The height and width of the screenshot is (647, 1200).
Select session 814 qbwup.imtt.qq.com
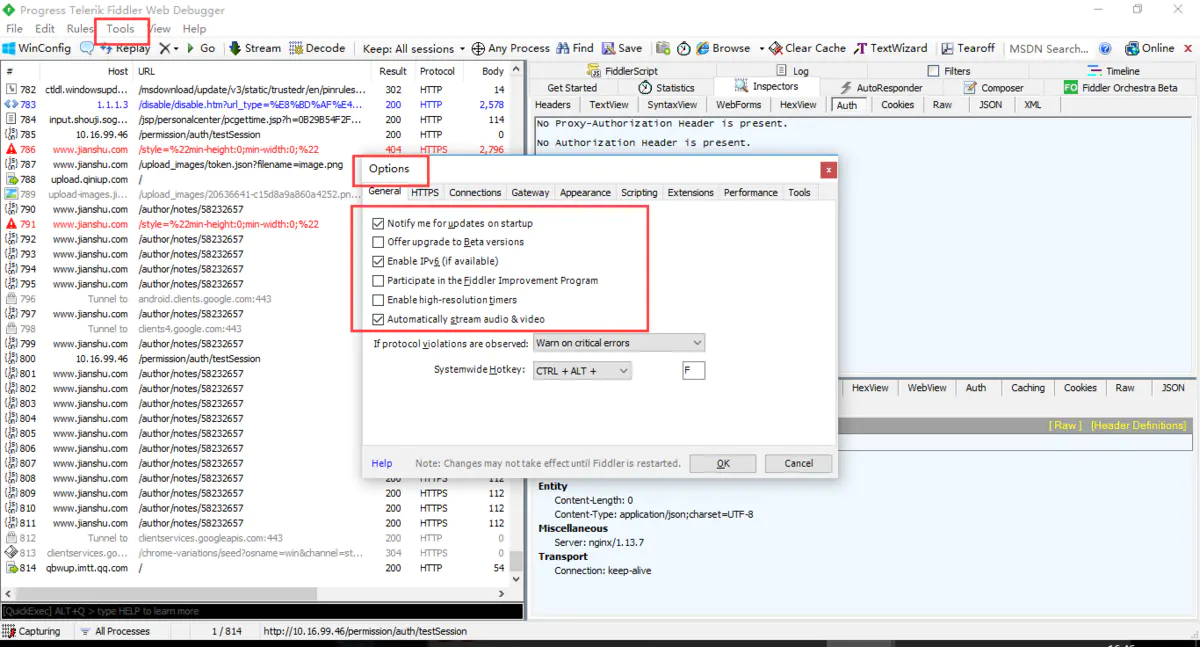click(262, 568)
